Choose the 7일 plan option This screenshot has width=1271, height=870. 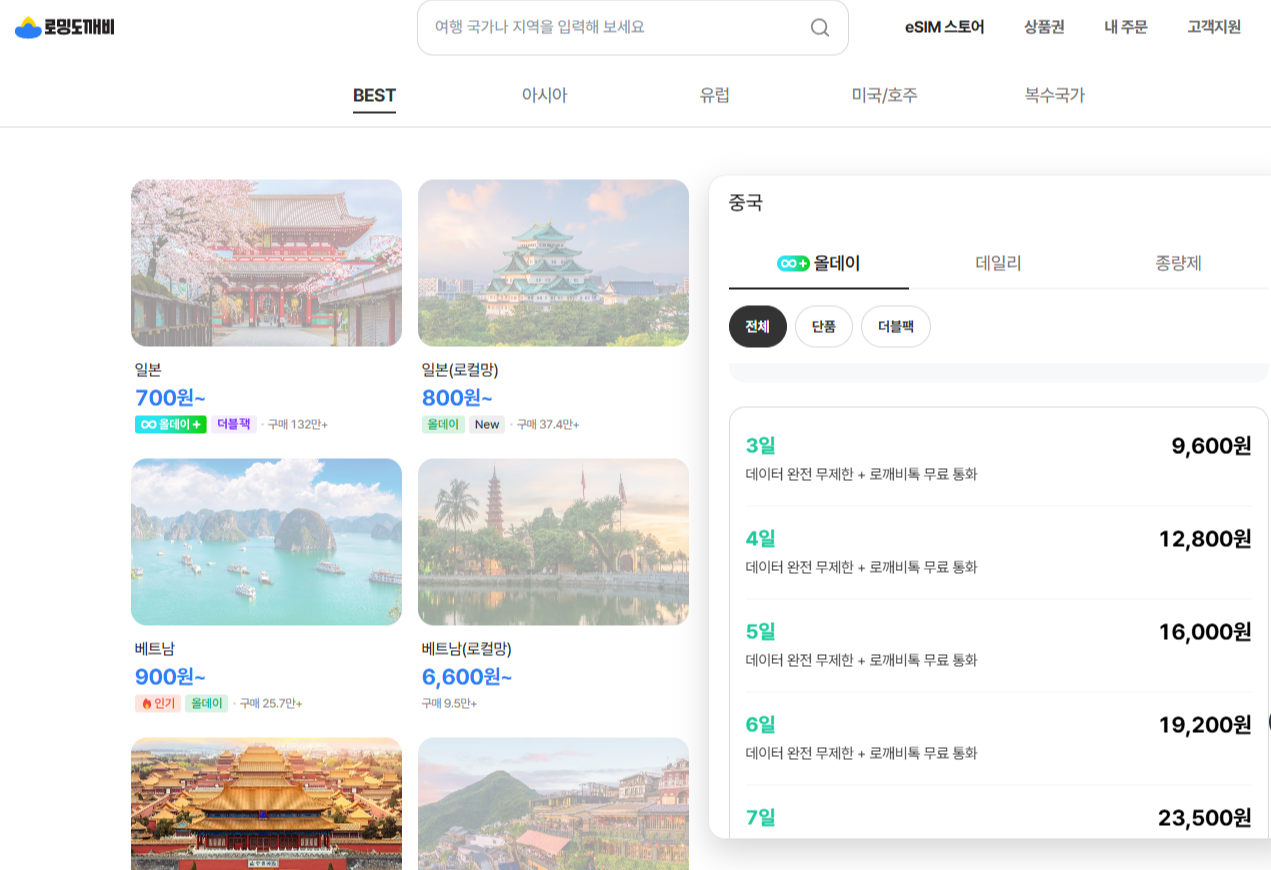pyautogui.click(x=999, y=812)
